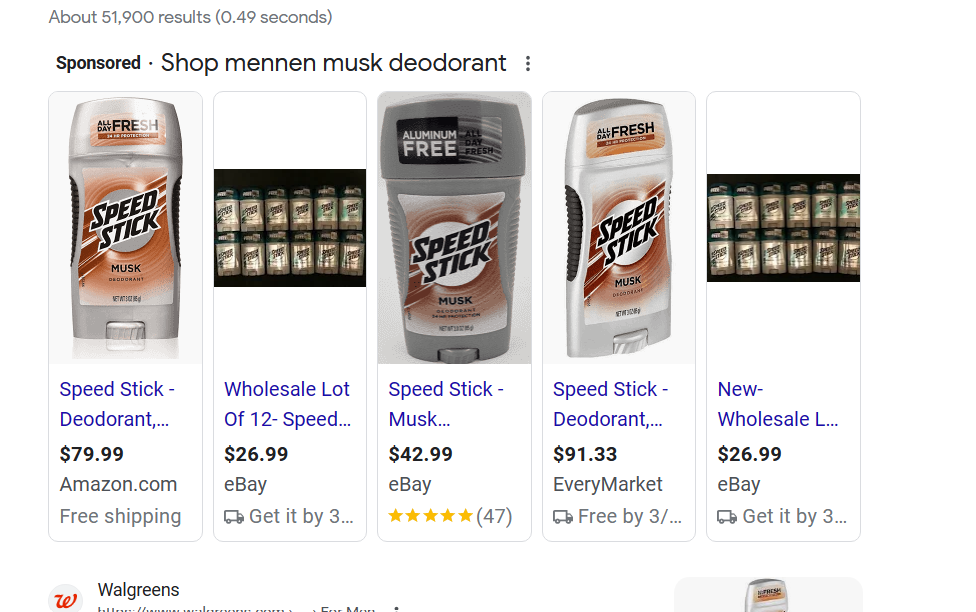
Task: Click the Amazon.com seller name
Action: click(x=118, y=485)
